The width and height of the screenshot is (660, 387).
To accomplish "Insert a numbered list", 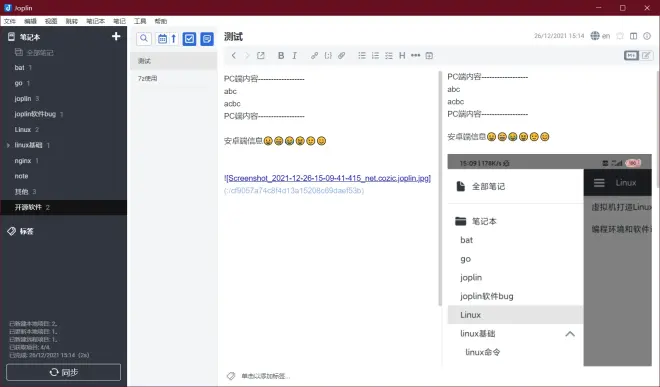I will 375,56.
